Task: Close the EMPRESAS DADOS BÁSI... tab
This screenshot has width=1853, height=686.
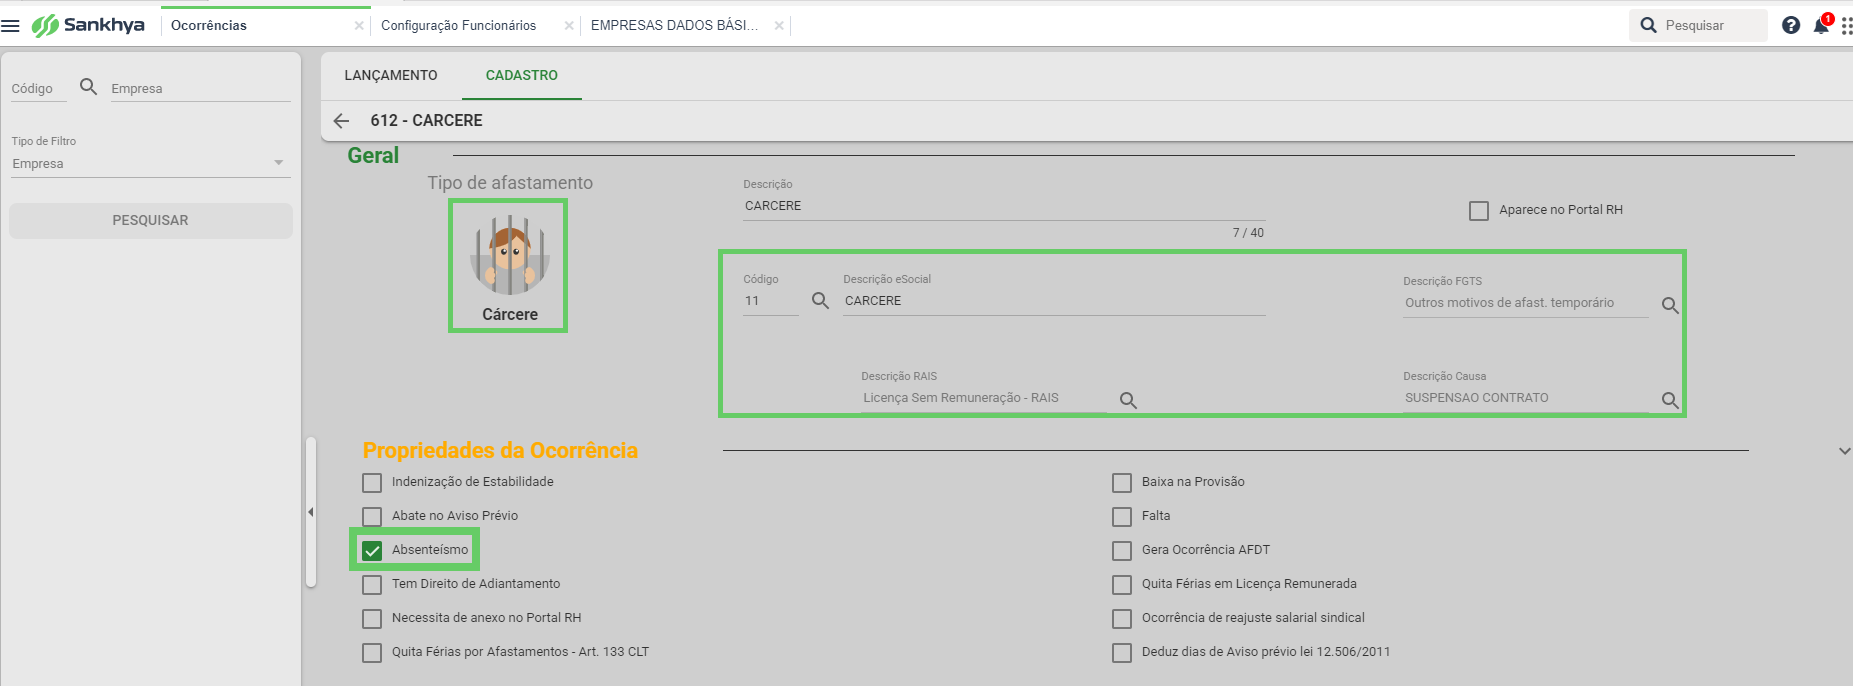Action: click(779, 26)
